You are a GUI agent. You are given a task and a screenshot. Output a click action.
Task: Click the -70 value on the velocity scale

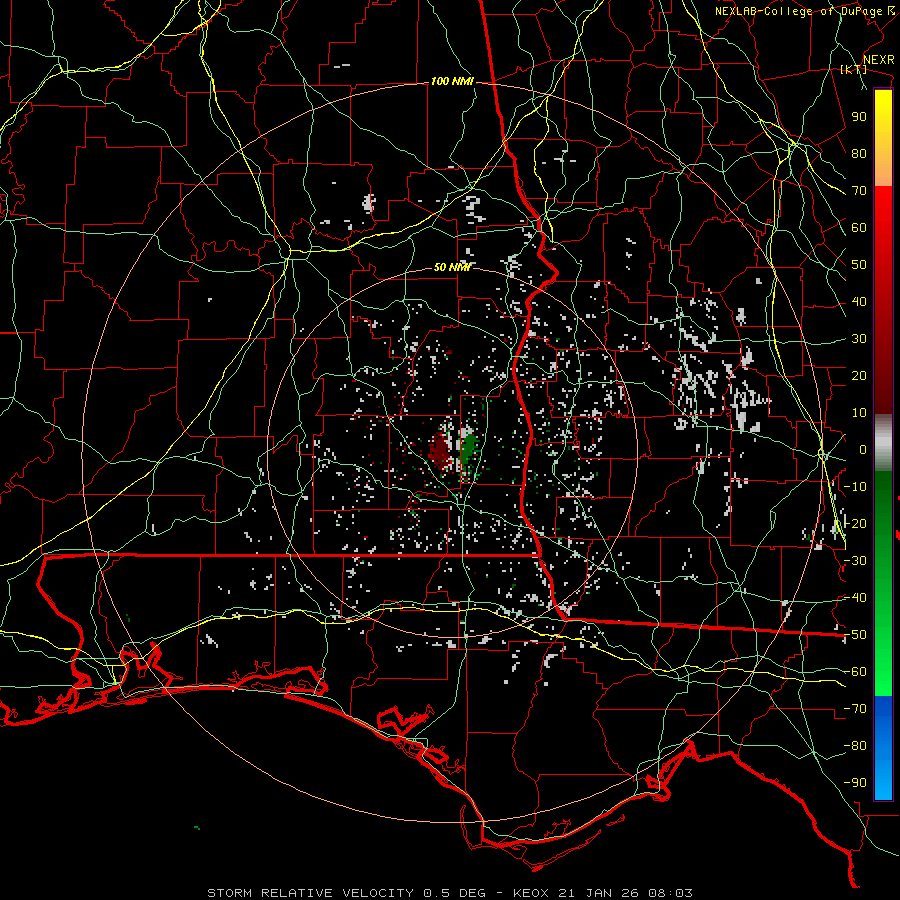pyautogui.click(x=855, y=709)
